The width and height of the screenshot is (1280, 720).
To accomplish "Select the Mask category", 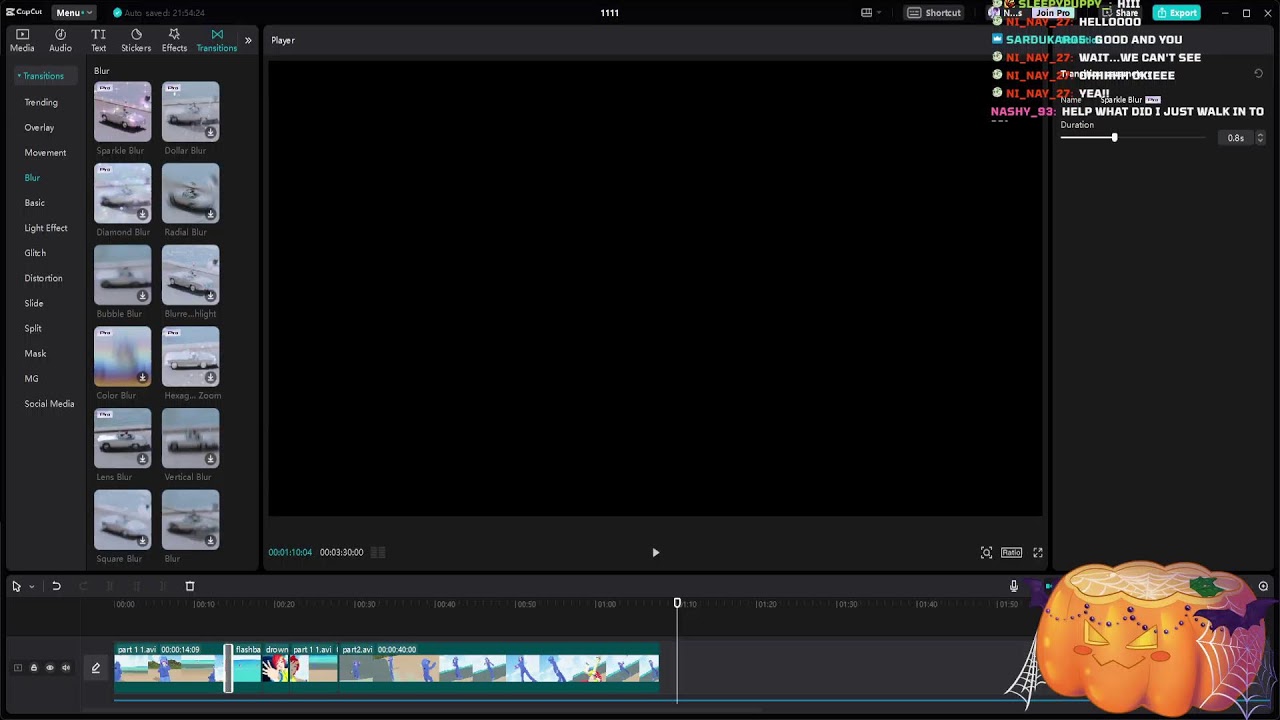I will click(35, 353).
